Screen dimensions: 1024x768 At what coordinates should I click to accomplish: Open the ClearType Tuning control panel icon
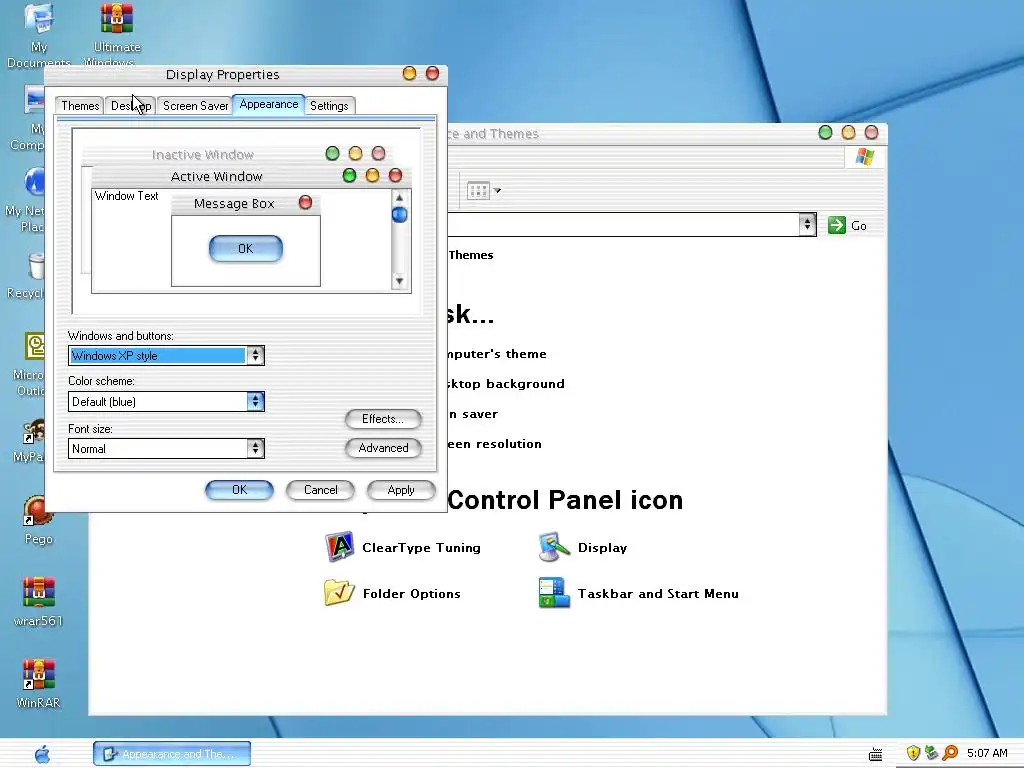[339, 547]
